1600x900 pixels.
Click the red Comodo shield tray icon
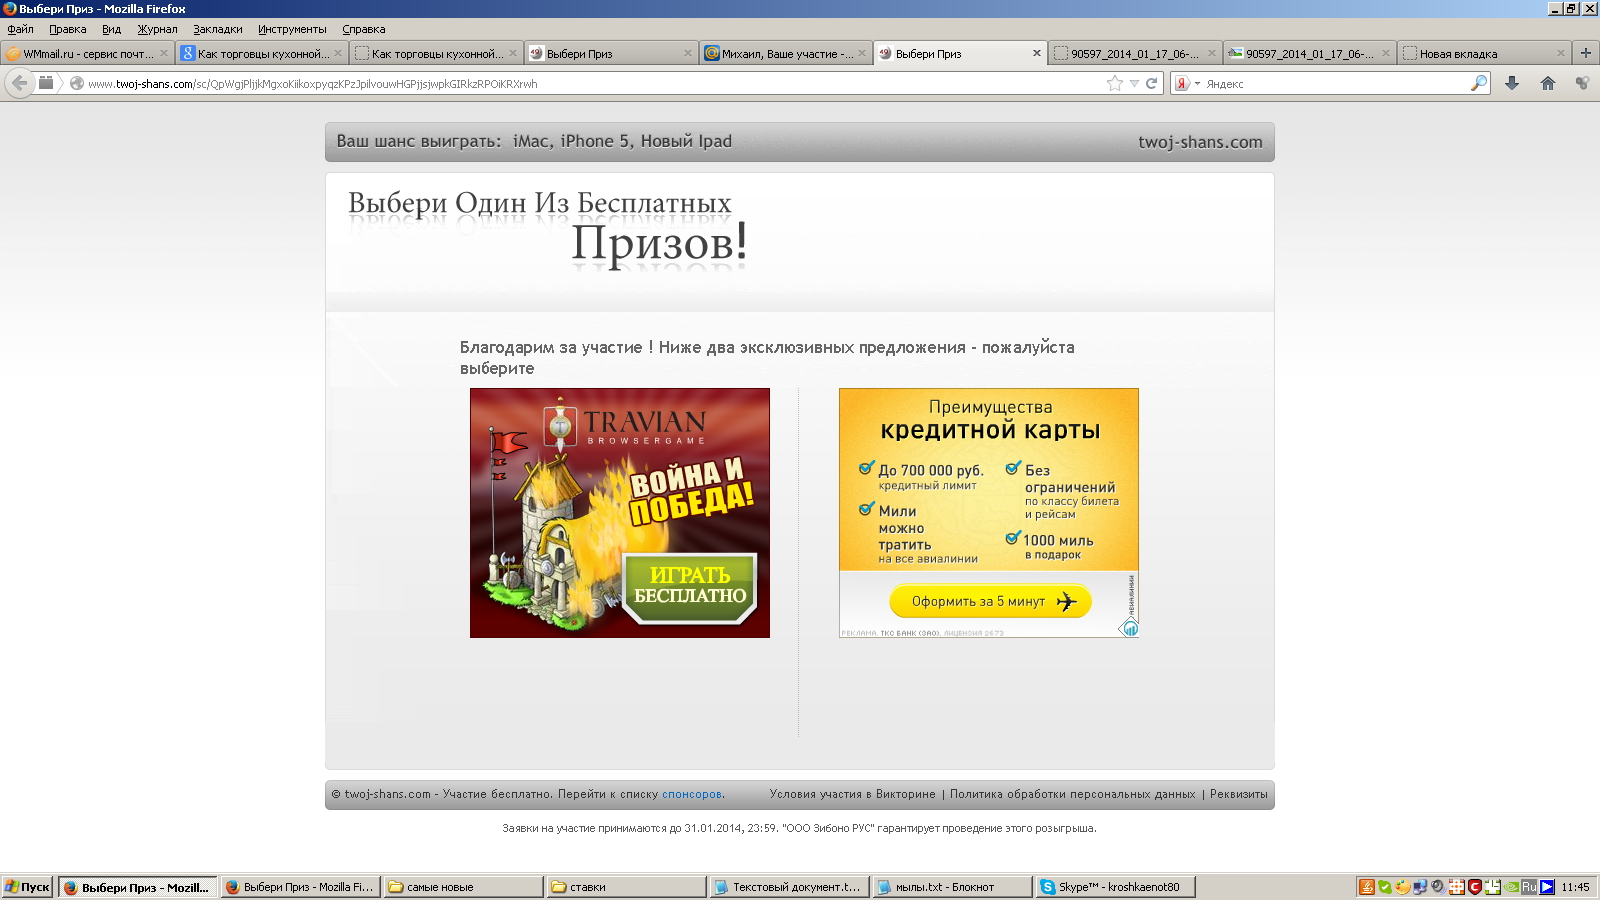(1475, 887)
